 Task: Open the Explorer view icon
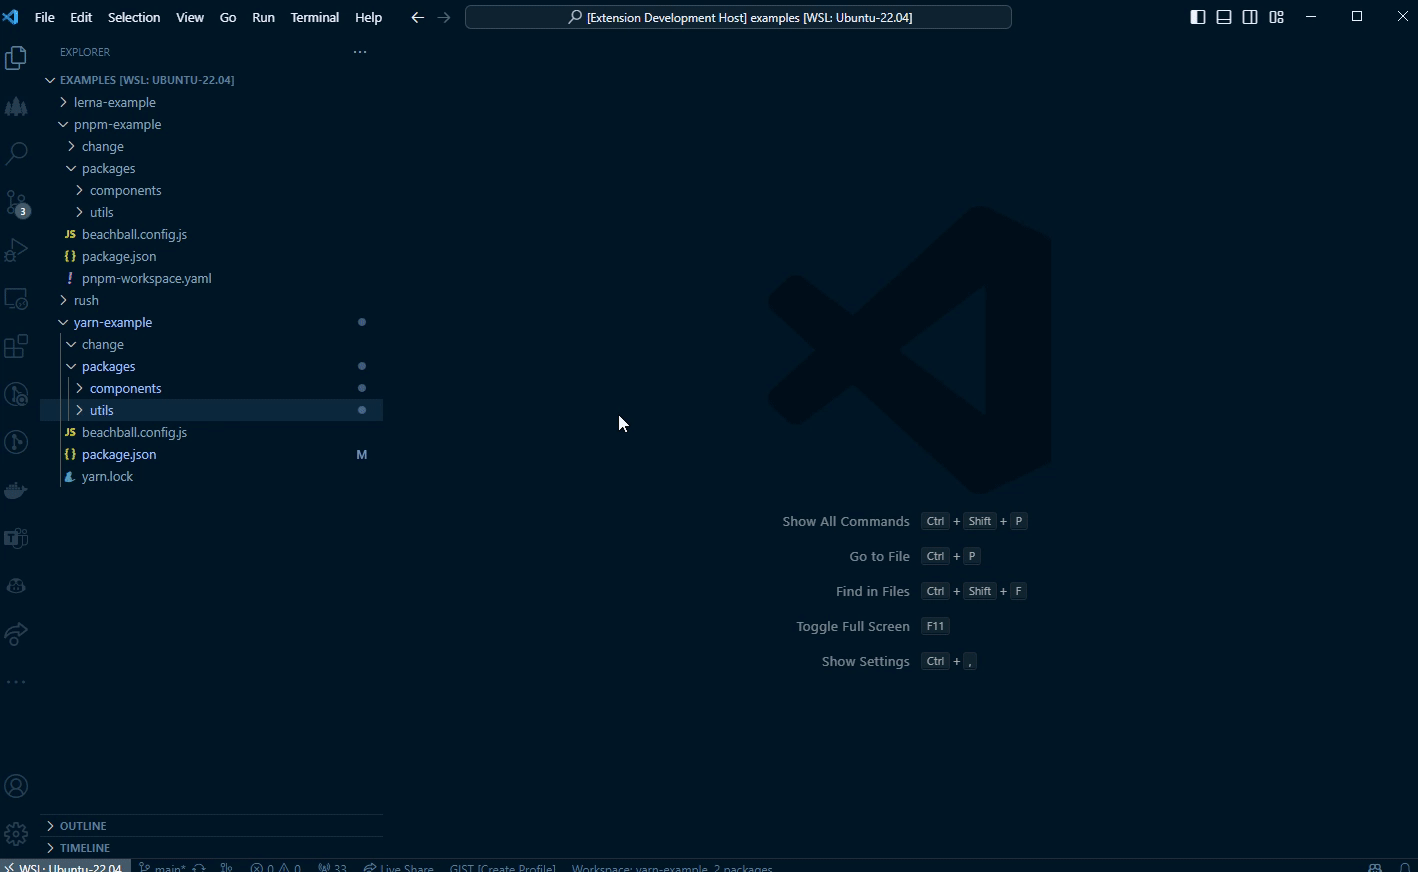[x=16, y=58]
